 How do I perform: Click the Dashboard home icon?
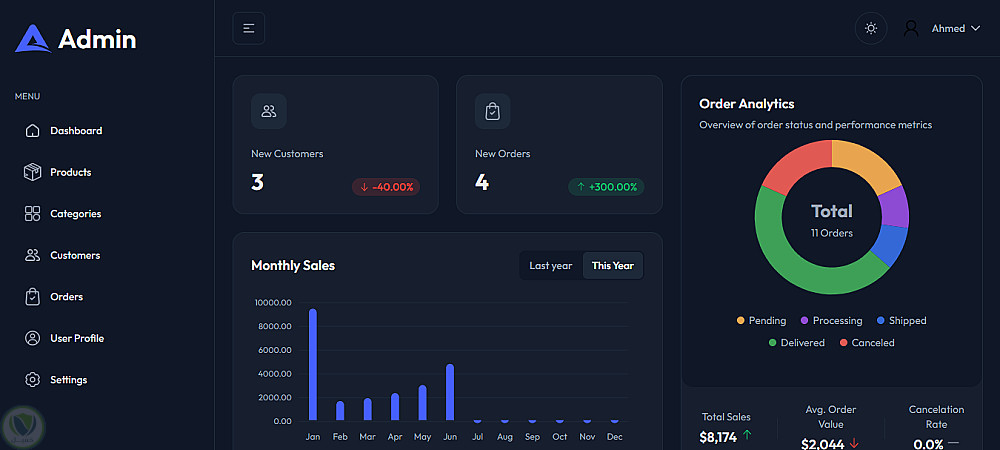pos(33,131)
